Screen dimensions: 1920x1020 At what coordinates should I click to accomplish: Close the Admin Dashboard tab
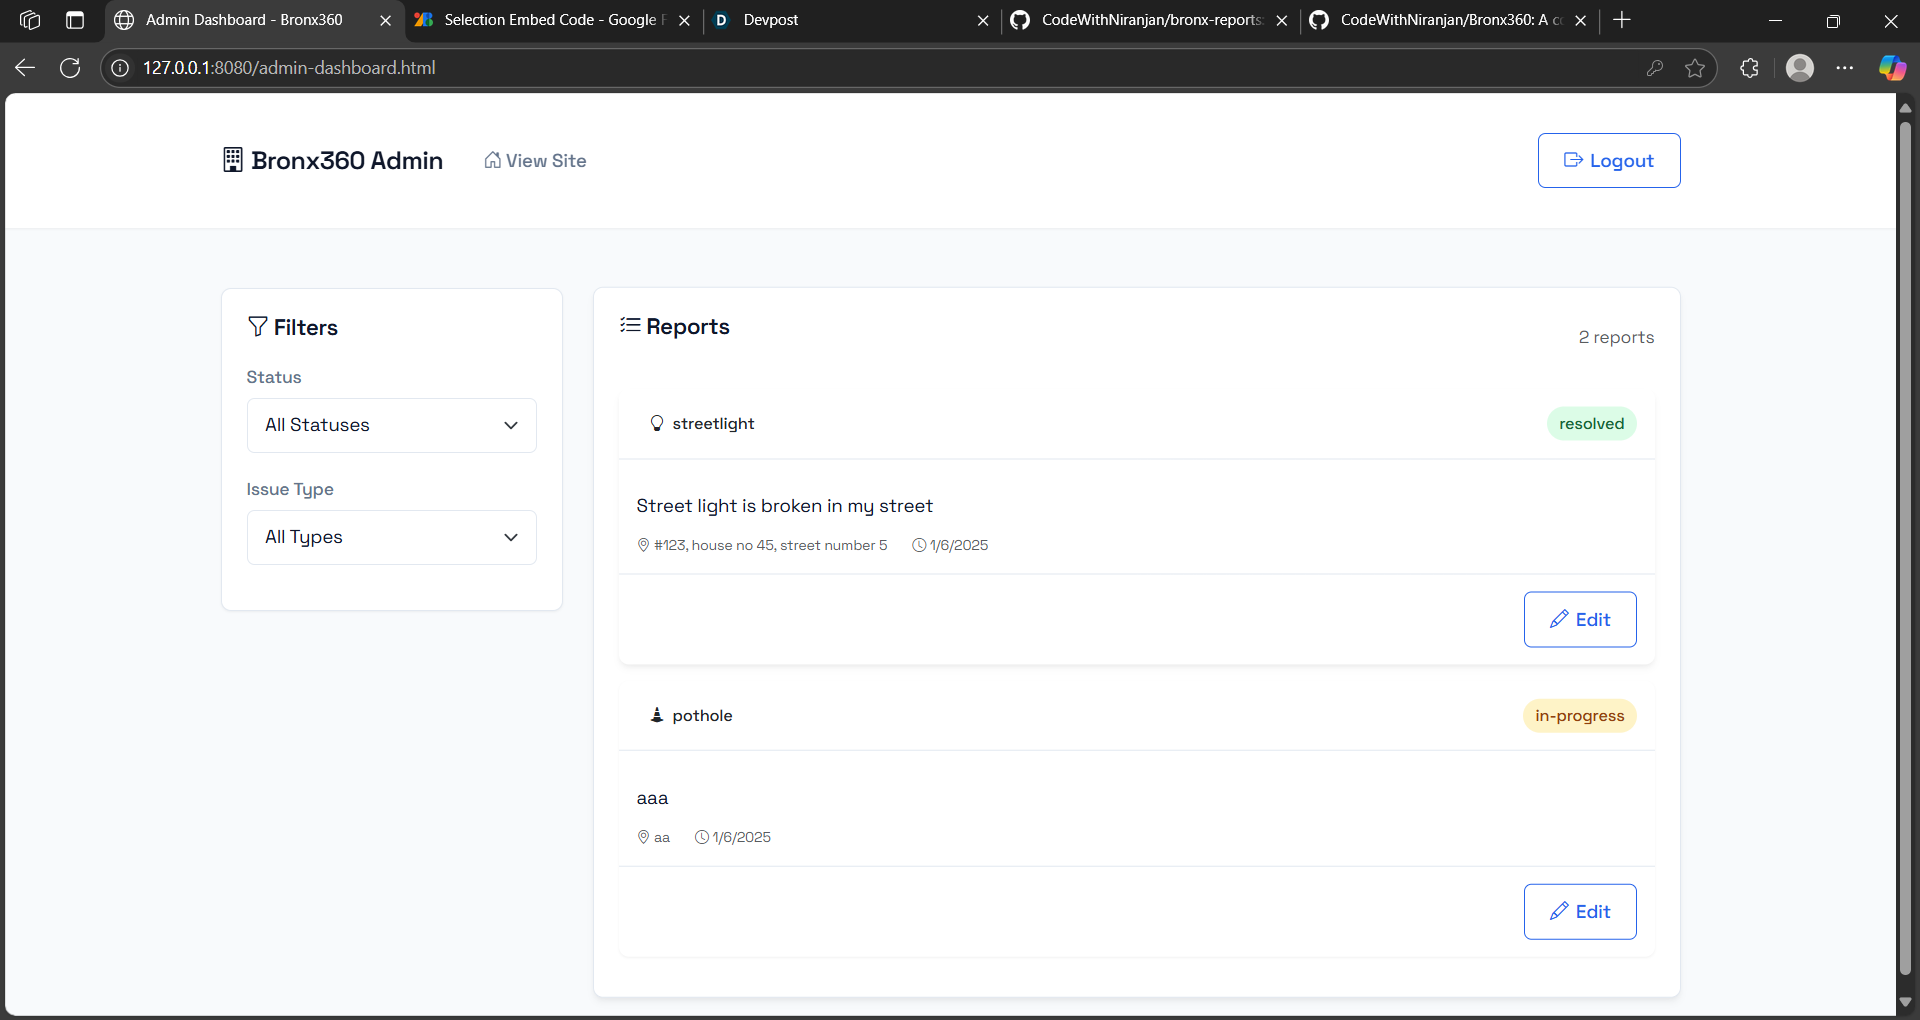coord(385,20)
